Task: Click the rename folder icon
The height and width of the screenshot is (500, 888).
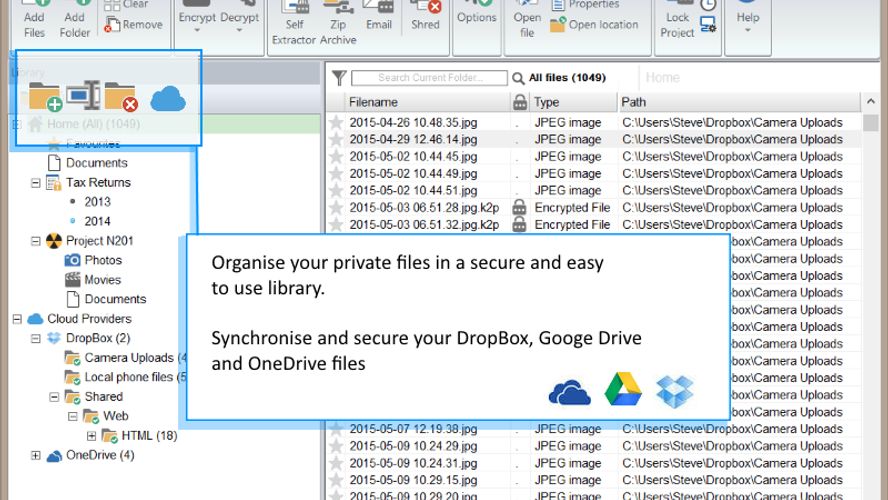Action: 83,95
